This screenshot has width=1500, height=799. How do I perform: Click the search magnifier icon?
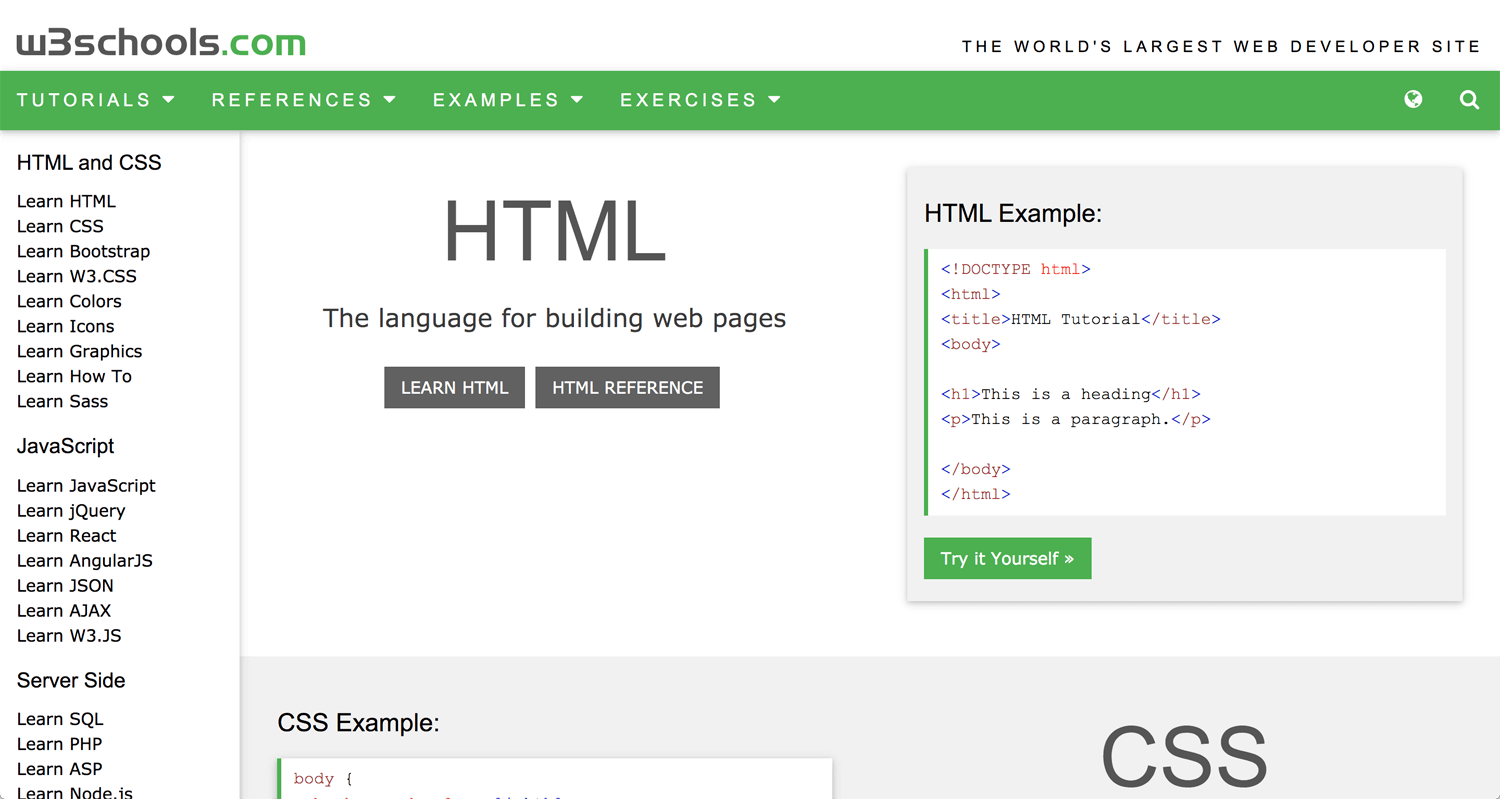[1469, 99]
